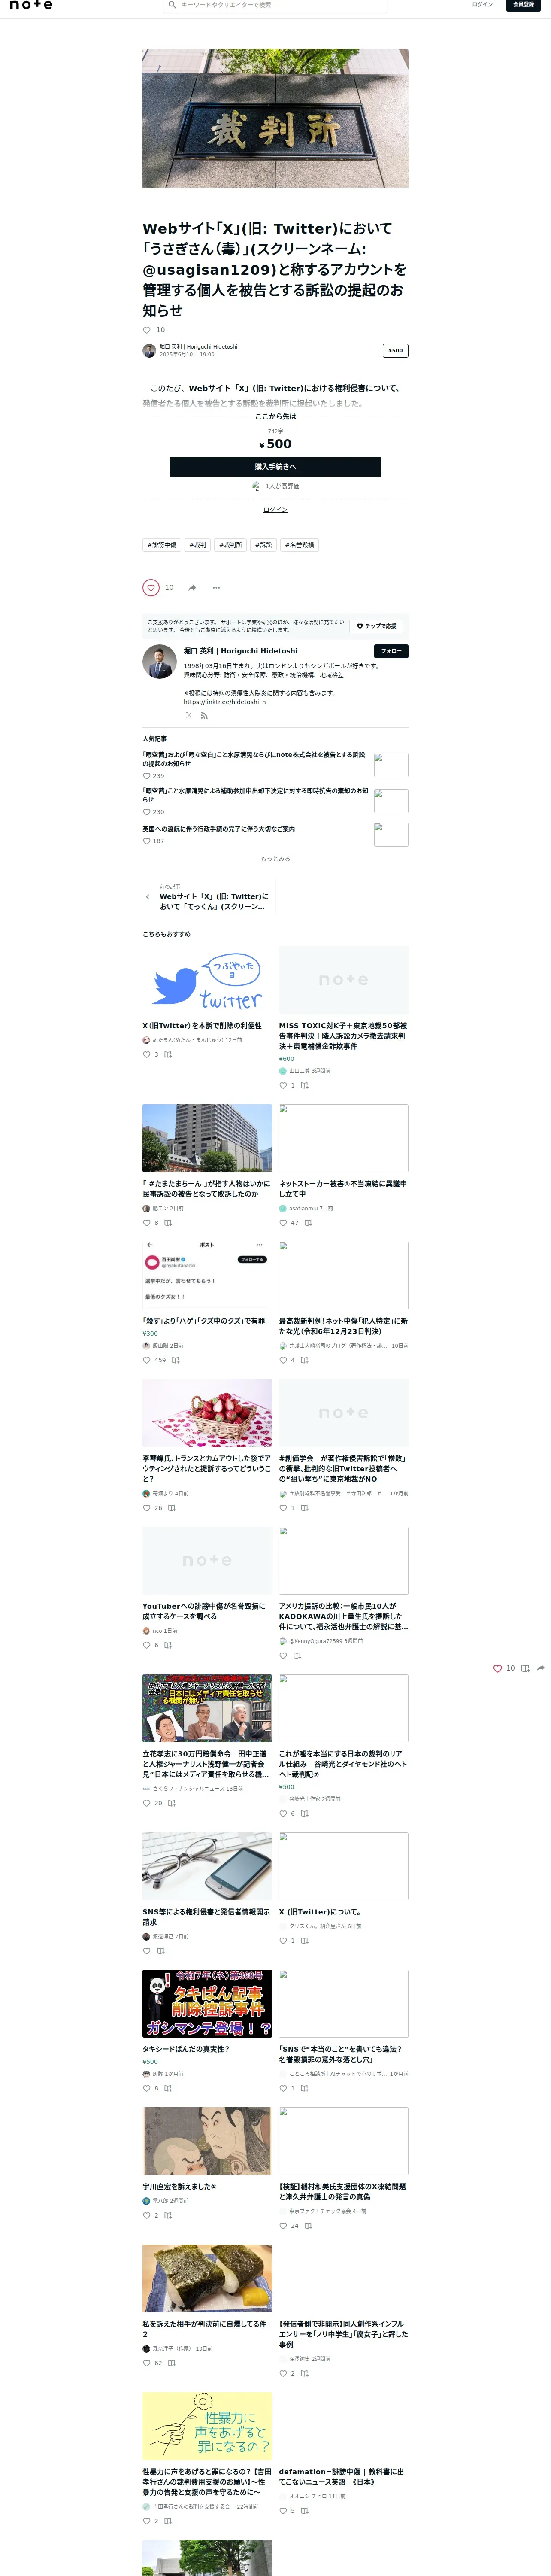Focus the keyword and creator search field
Image resolution: width=551 pixels, height=2576 pixels.
(x=275, y=5)
